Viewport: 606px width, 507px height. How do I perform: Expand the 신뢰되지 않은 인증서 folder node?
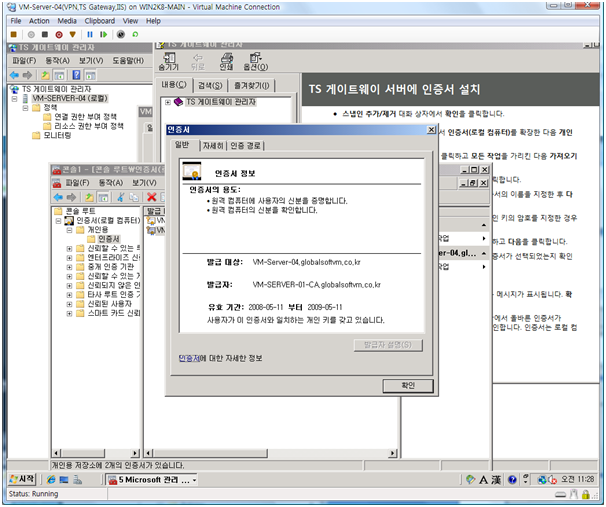coord(69,286)
